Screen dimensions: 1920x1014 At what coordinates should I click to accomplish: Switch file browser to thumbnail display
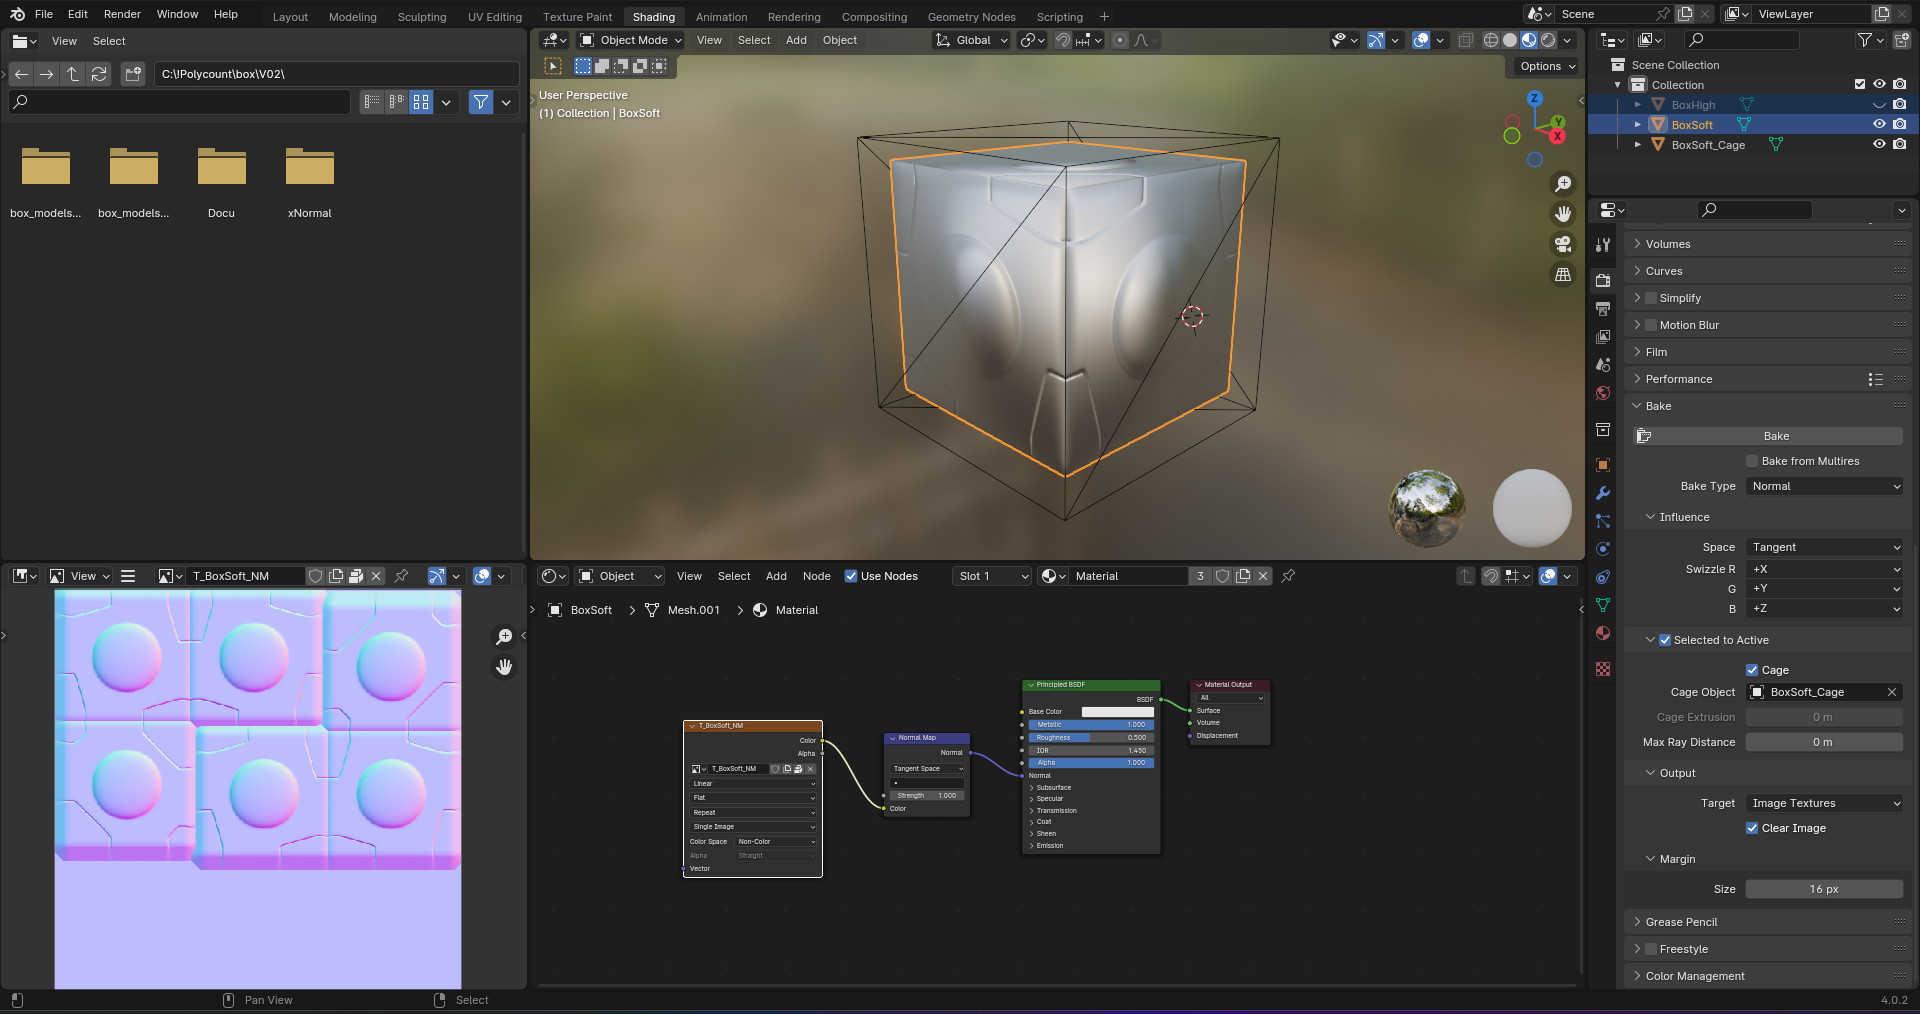(421, 102)
